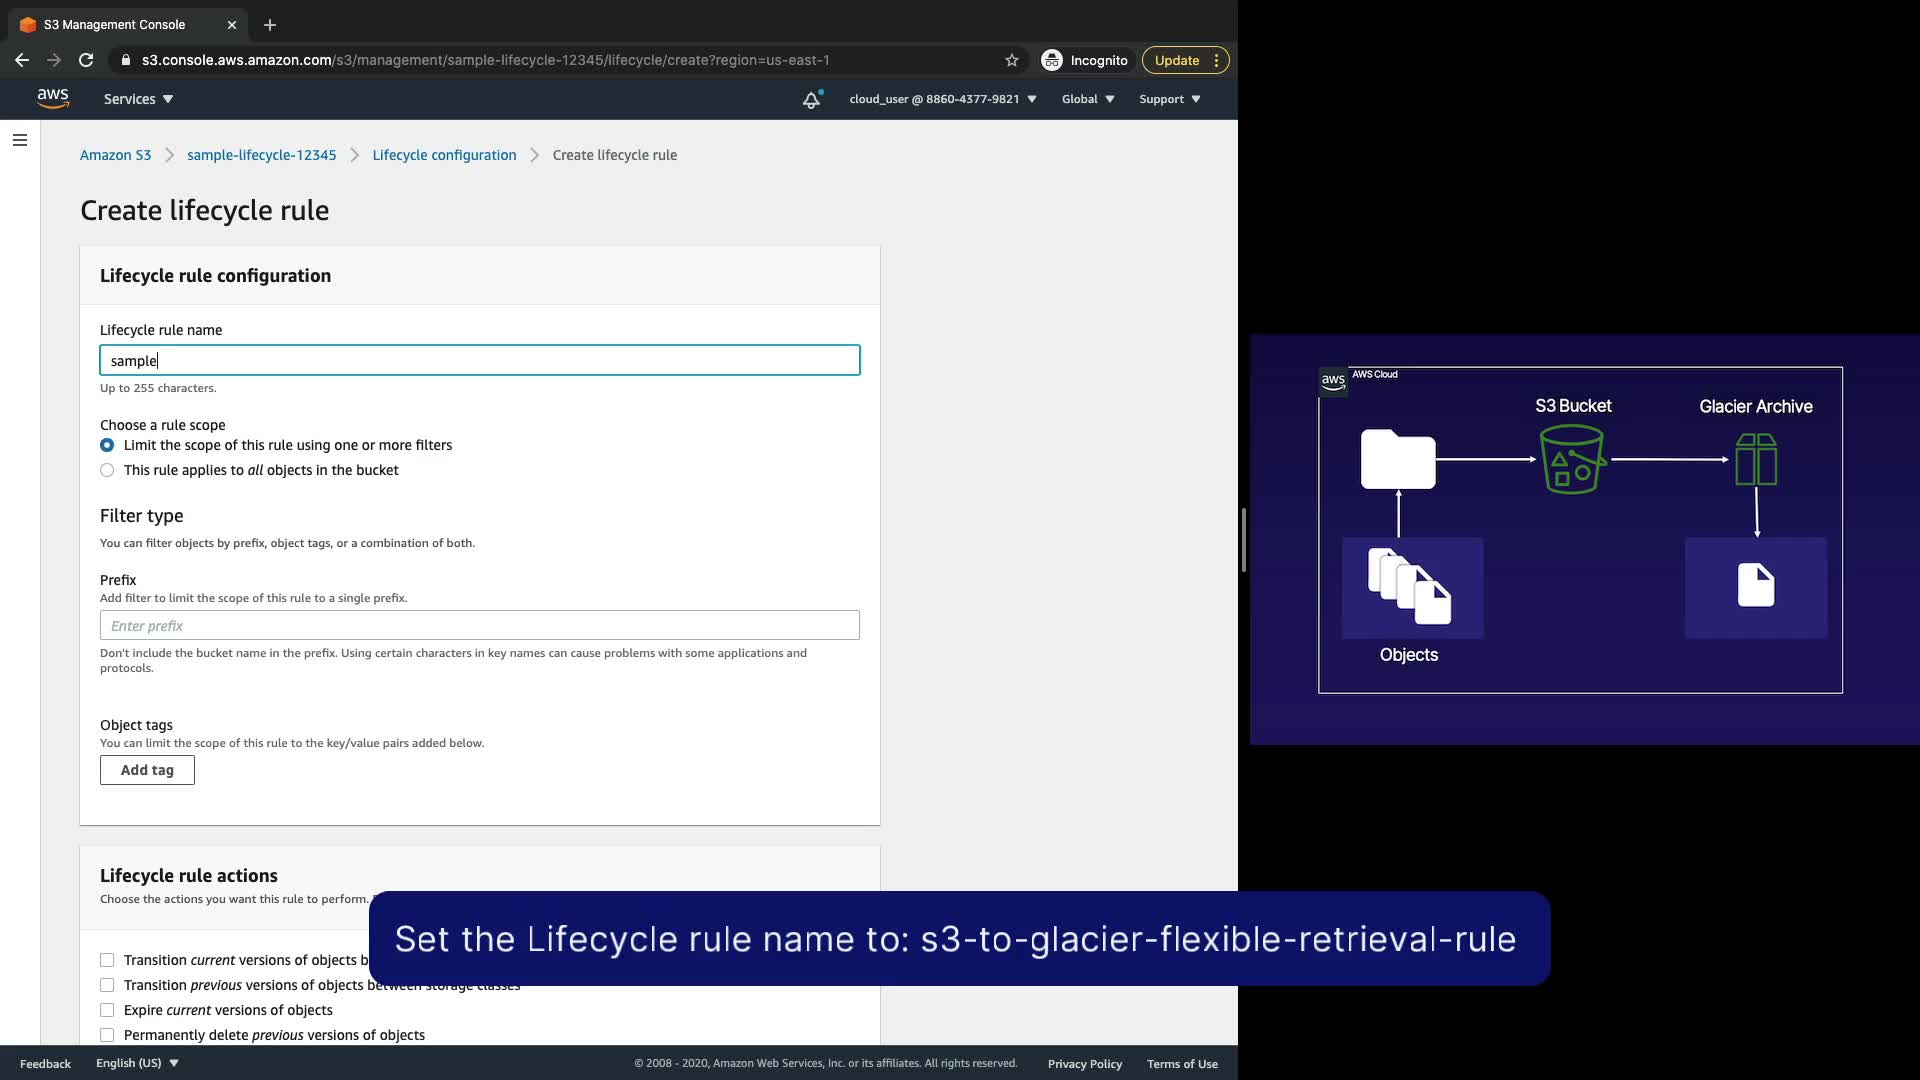Open English (US) language selector
This screenshot has width=1920, height=1080.
(x=137, y=1063)
